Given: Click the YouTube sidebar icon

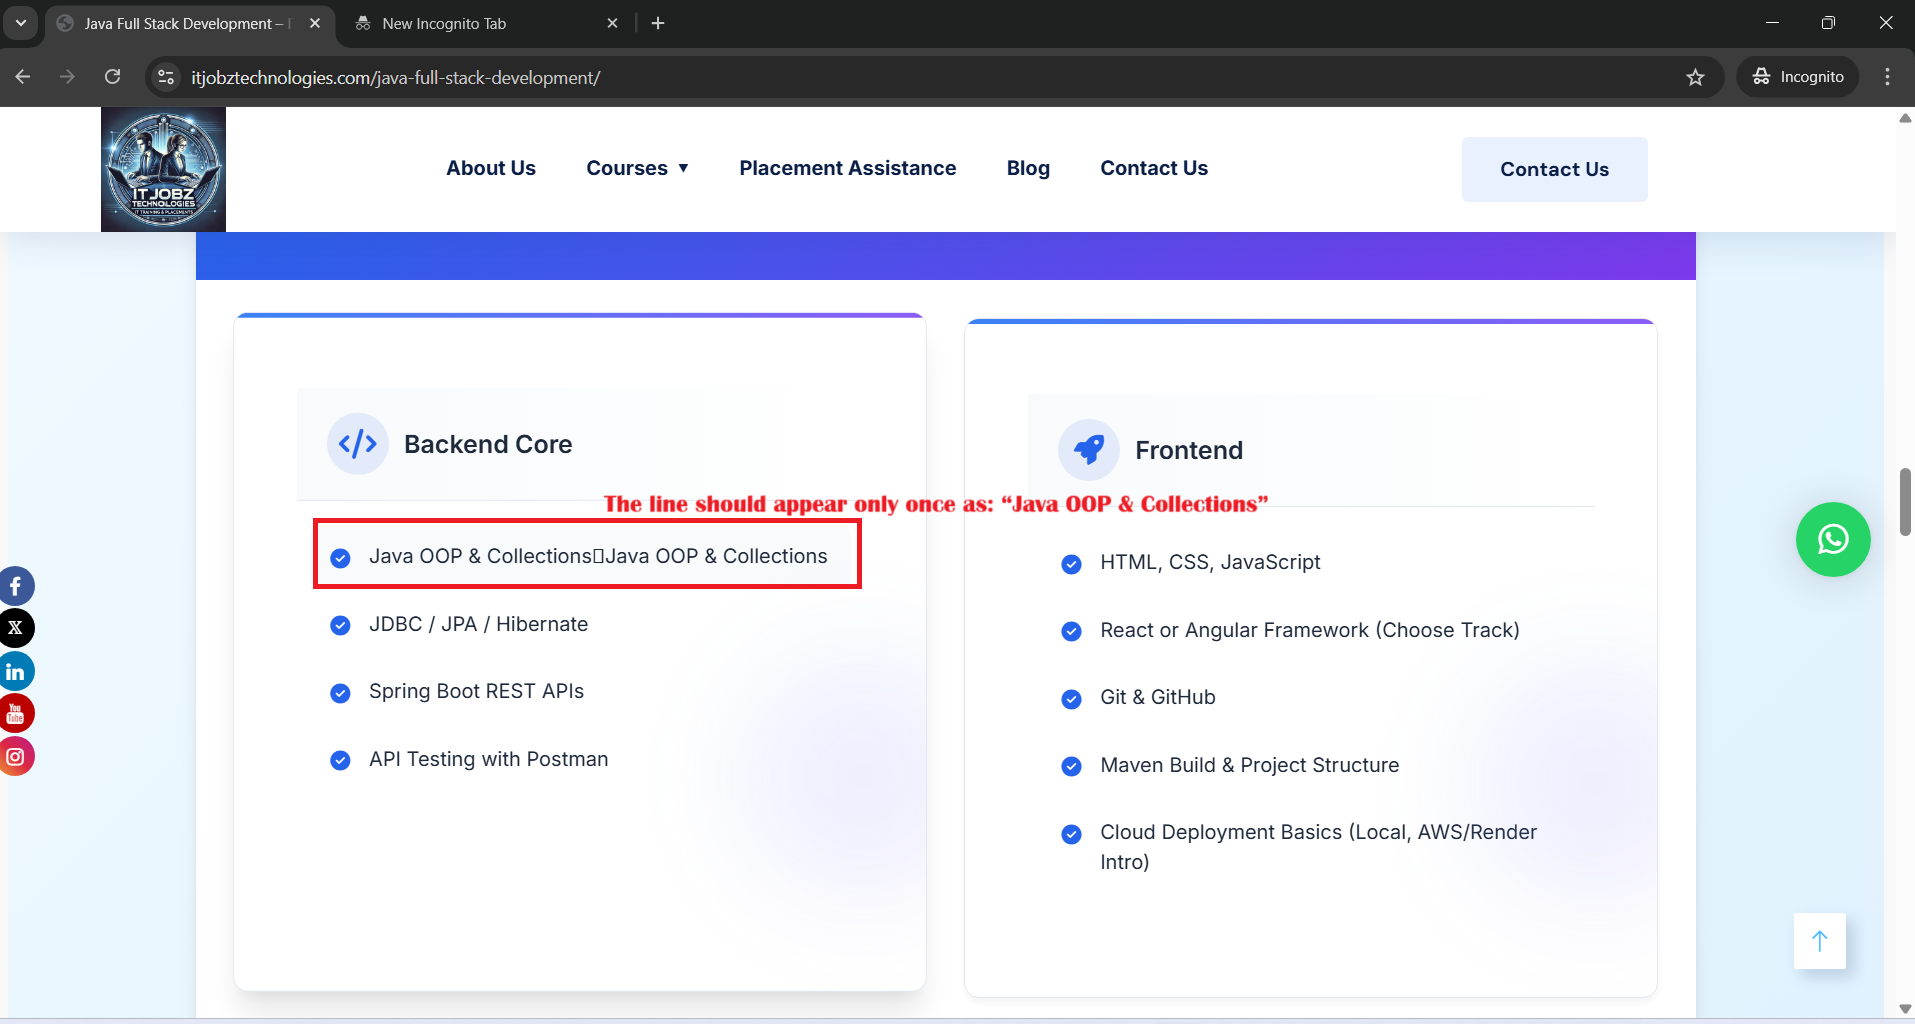Looking at the screenshot, I should (15, 713).
